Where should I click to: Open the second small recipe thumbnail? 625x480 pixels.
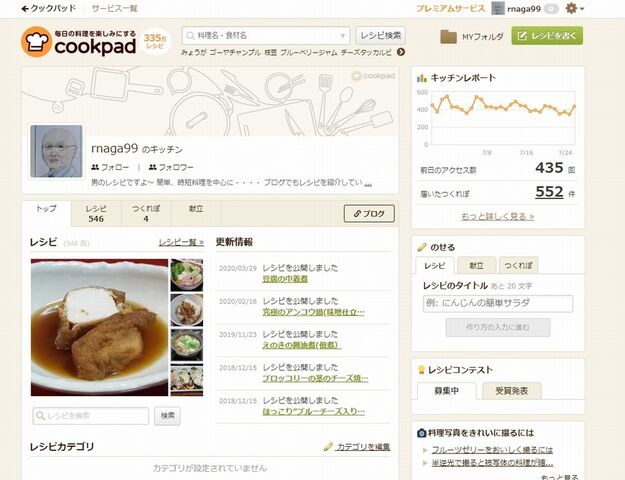(x=187, y=310)
